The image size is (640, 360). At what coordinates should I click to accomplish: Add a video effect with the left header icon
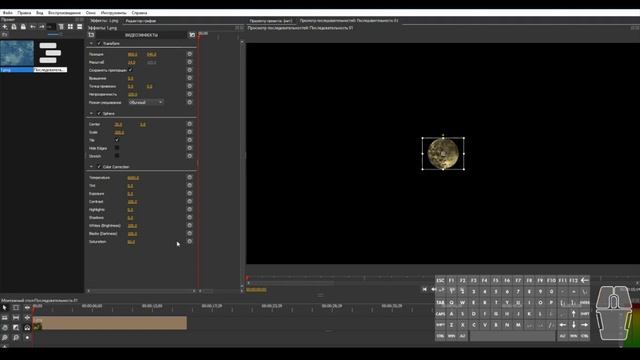[x=91, y=35]
